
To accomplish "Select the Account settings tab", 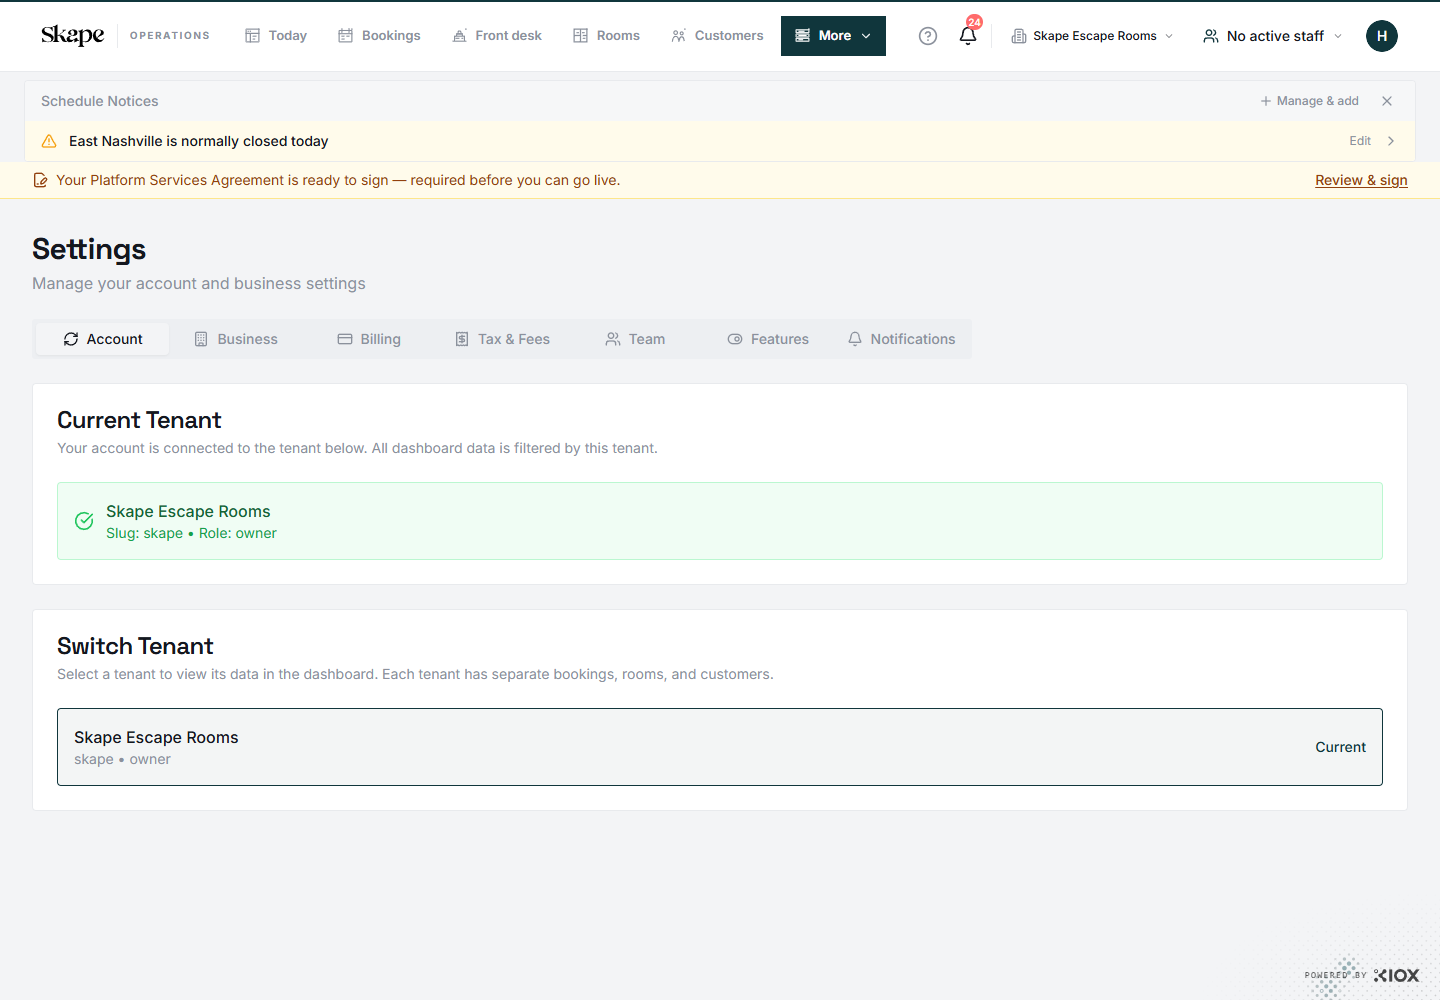I will pyautogui.click(x=102, y=339).
